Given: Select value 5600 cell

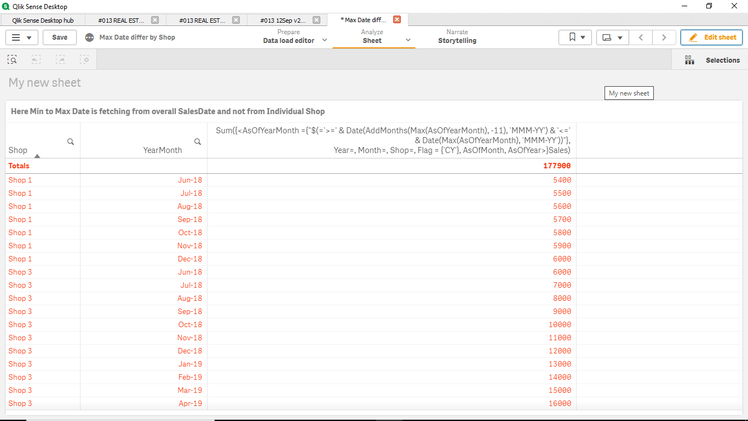Looking at the screenshot, I should click(x=562, y=206).
